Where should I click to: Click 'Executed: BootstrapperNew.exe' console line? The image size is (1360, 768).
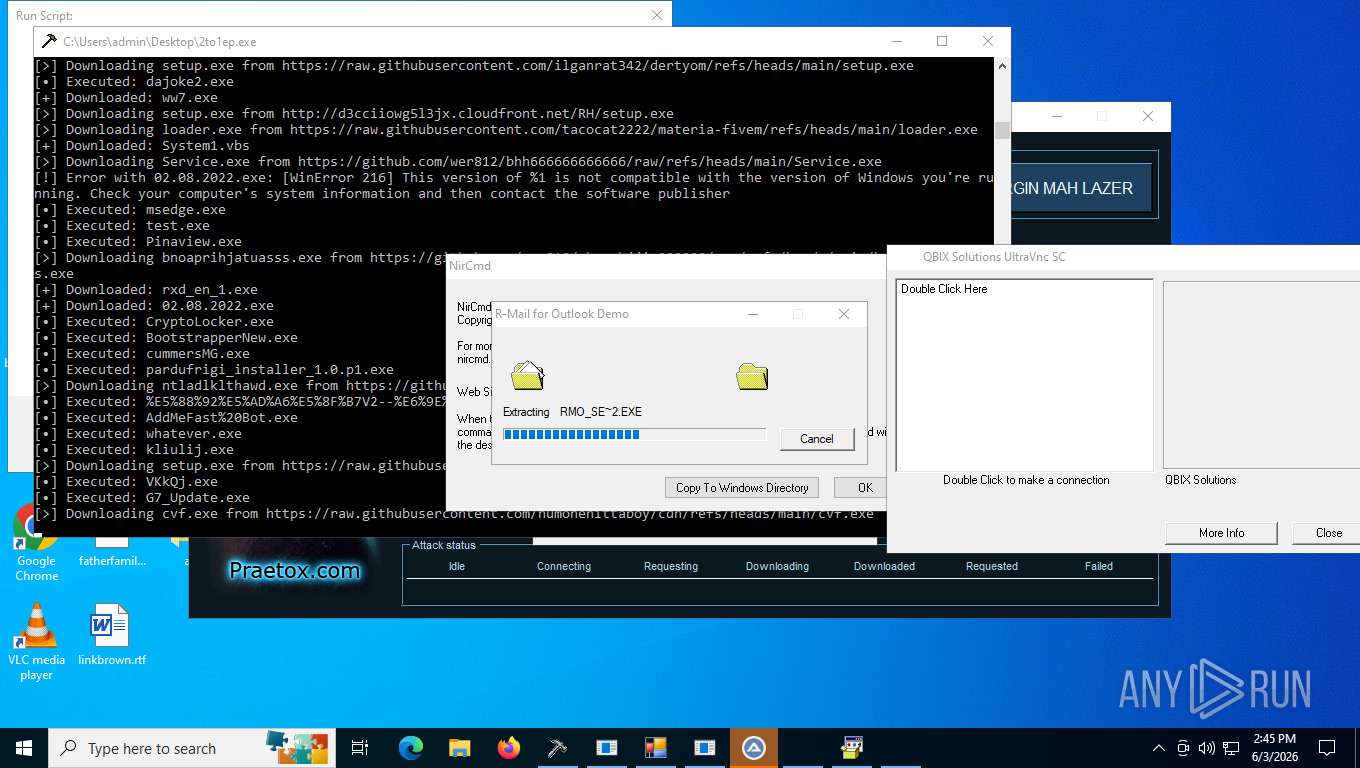(x=166, y=338)
